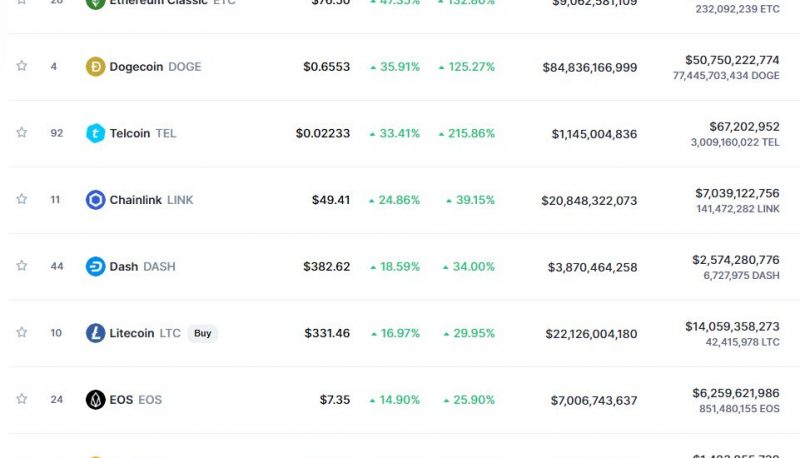The height and width of the screenshot is (458, 800).
Task: Click Dogecoin 35.91% change value
Action: [x=399, y=67]
